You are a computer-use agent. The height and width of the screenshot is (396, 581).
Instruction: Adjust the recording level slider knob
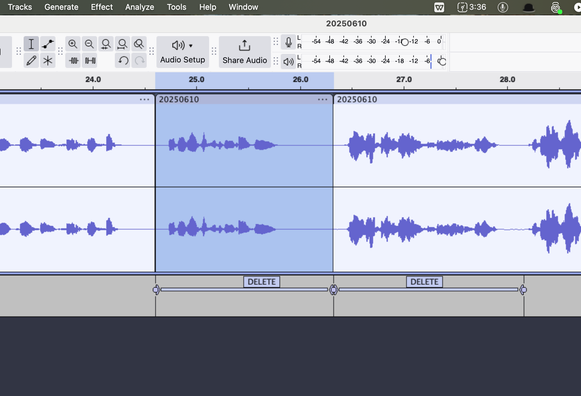pos(405,42)
